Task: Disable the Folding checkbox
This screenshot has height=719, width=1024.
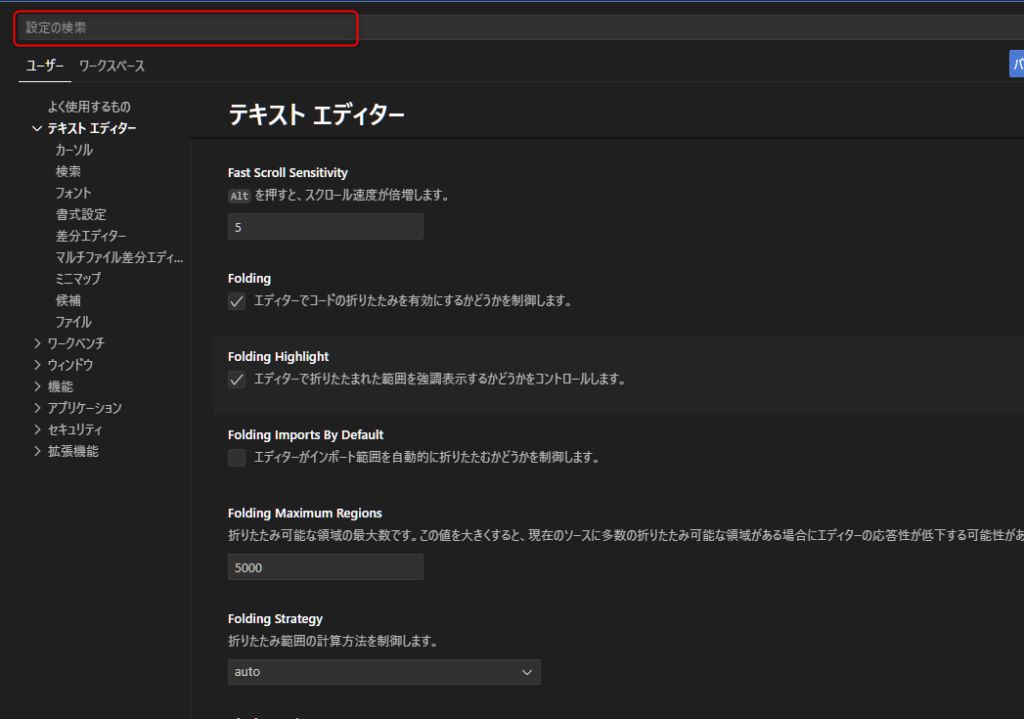Action: (236, 301)
